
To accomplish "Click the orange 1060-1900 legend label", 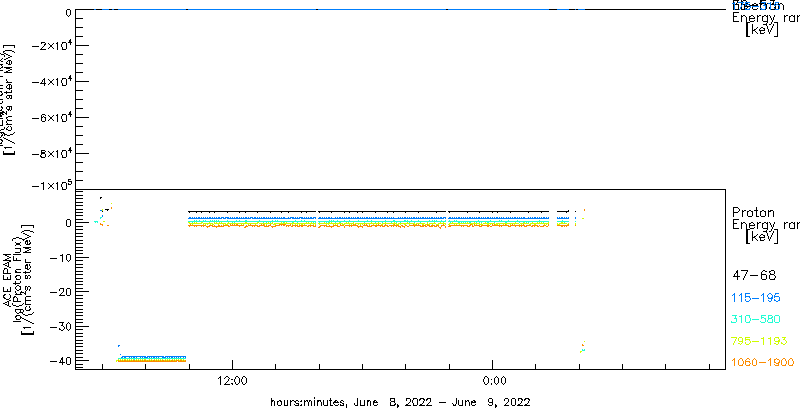I will (763, 363).
